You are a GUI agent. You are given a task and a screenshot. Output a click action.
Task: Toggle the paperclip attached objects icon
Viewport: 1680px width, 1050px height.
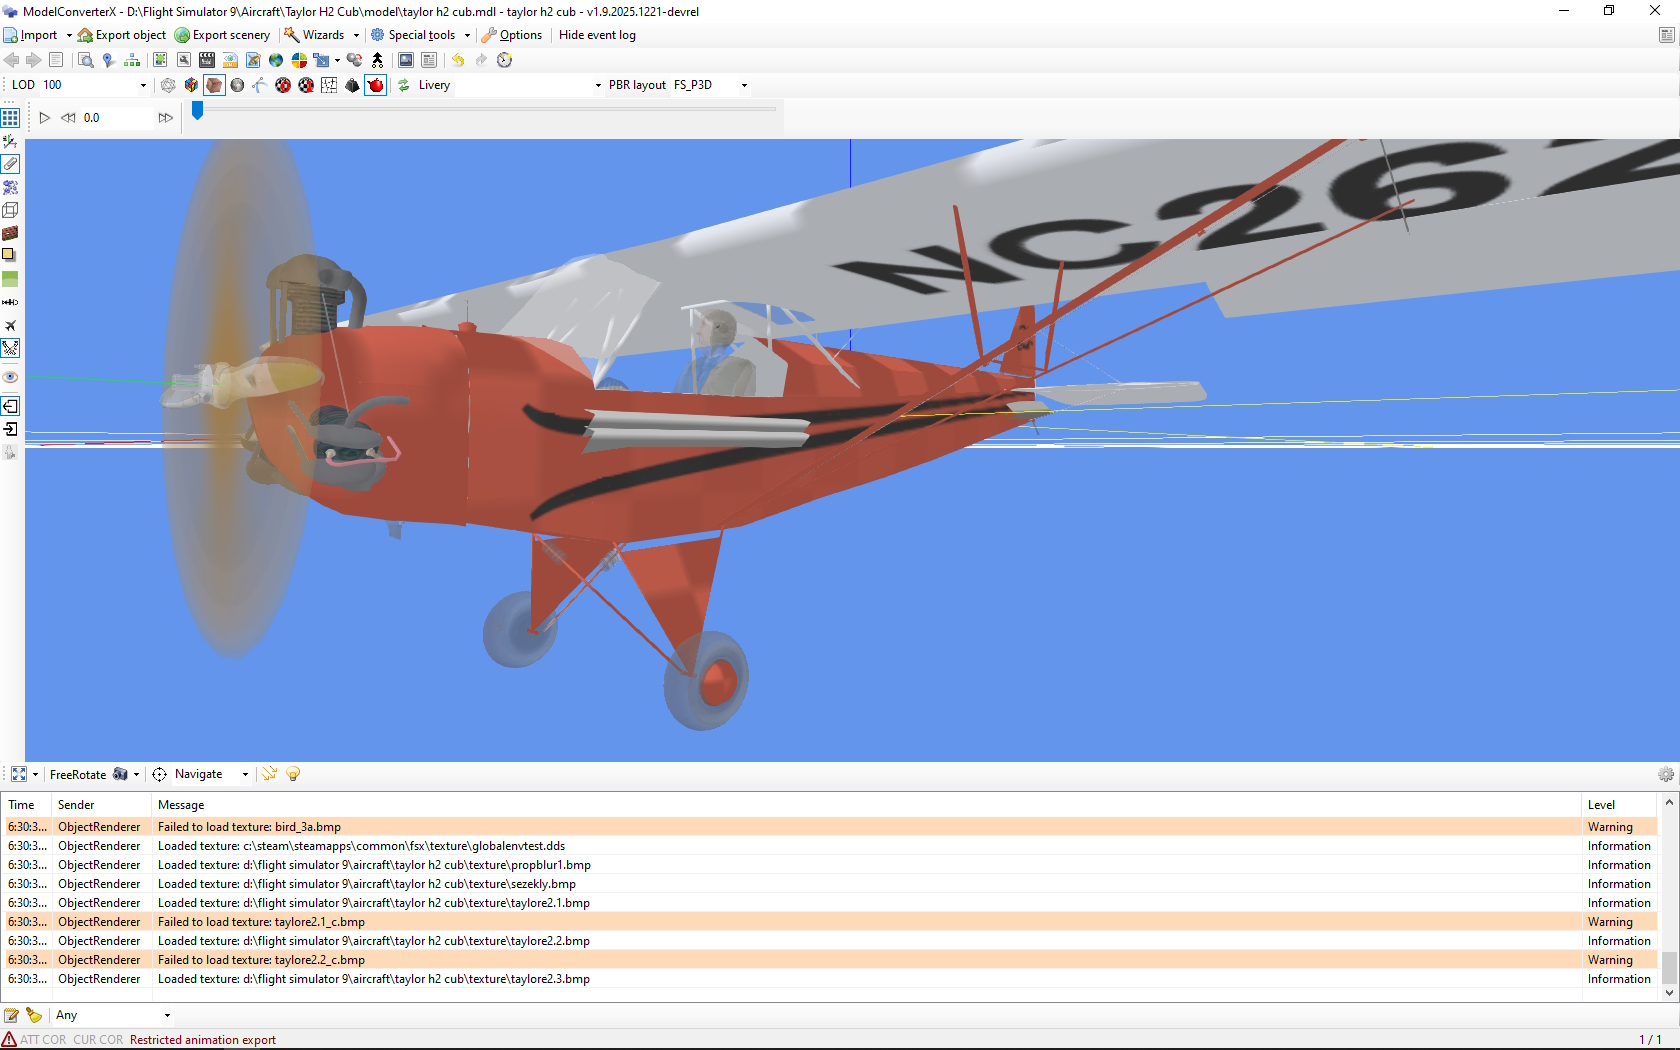pyautogui.click(x=10, y=163)
